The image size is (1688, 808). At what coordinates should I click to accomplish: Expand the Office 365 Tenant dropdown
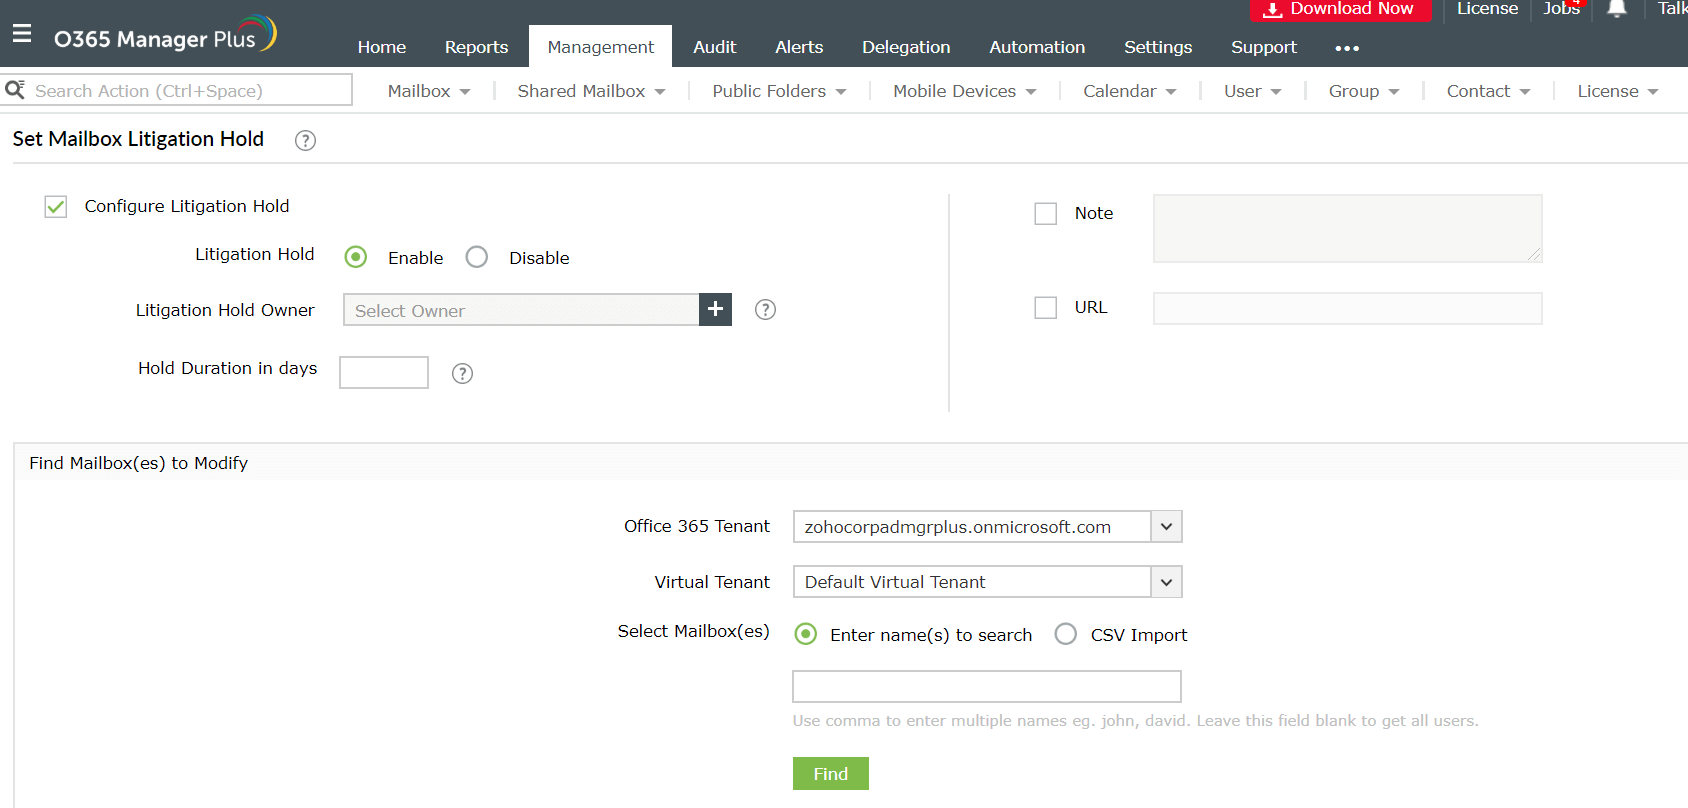pyautogui.click(x=1166, y=527)
